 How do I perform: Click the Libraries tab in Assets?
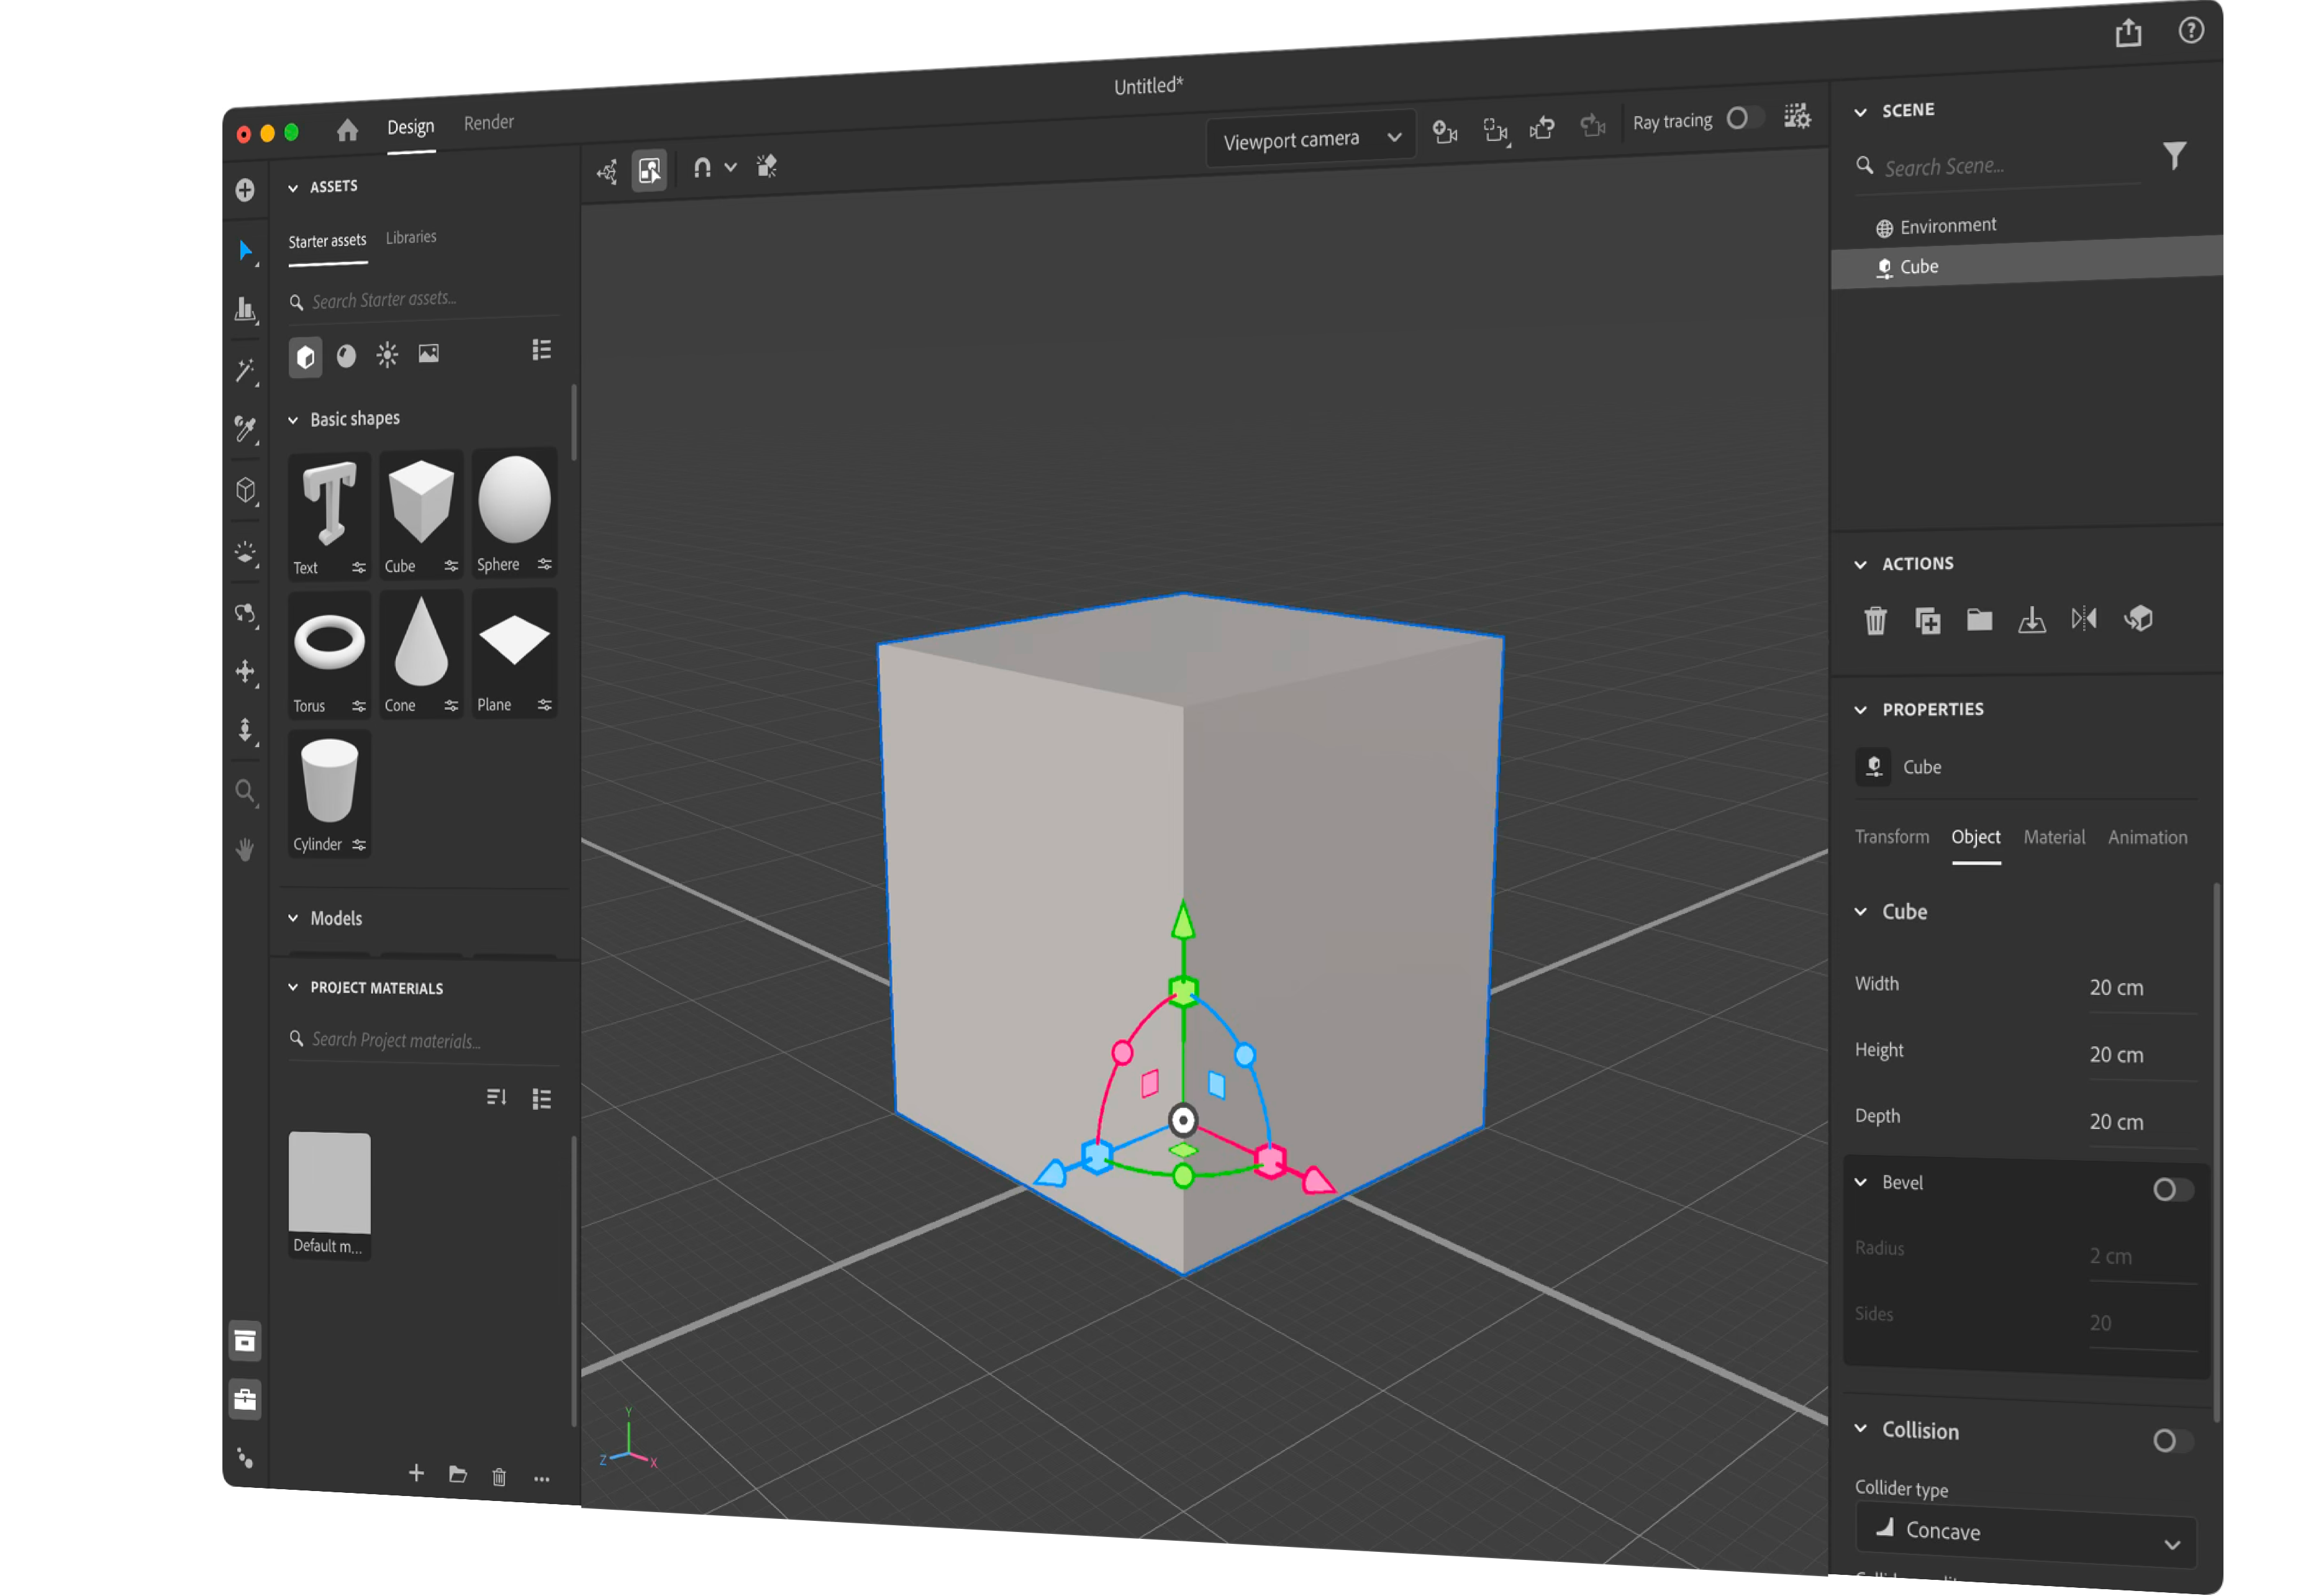[x=411, y=237]
